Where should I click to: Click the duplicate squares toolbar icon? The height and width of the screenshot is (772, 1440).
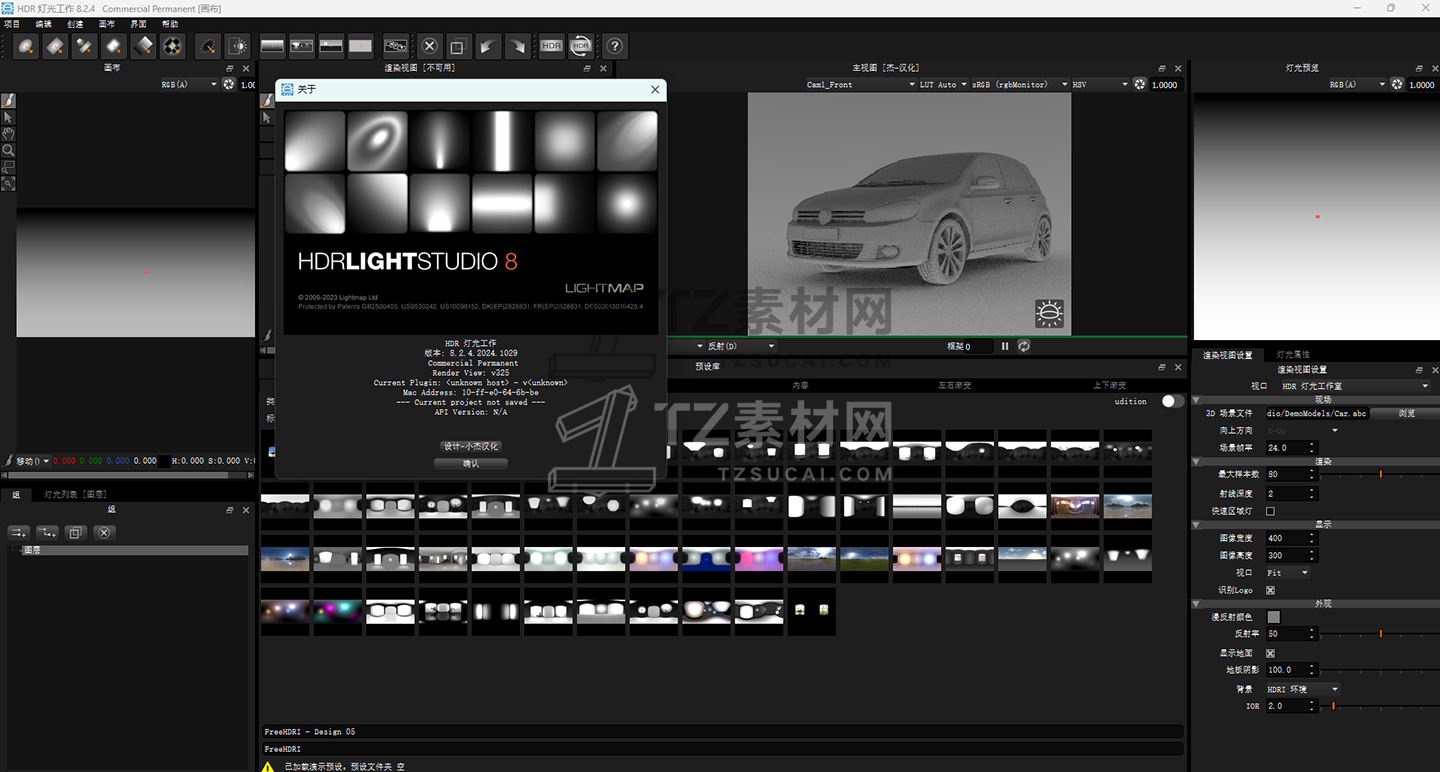tap(458, 46)
